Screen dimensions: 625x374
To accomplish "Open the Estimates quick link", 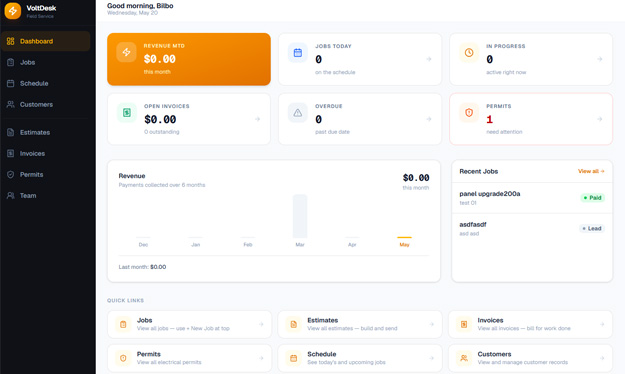I will tap(360, 324).
